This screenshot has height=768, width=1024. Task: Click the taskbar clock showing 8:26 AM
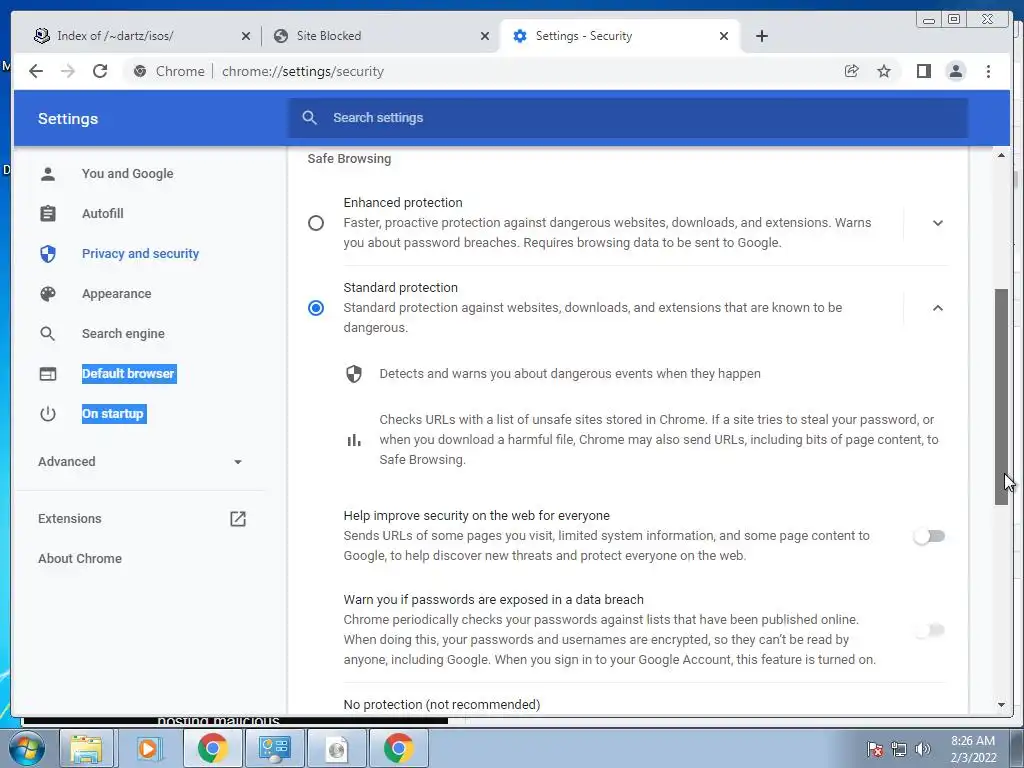point(973,749)
